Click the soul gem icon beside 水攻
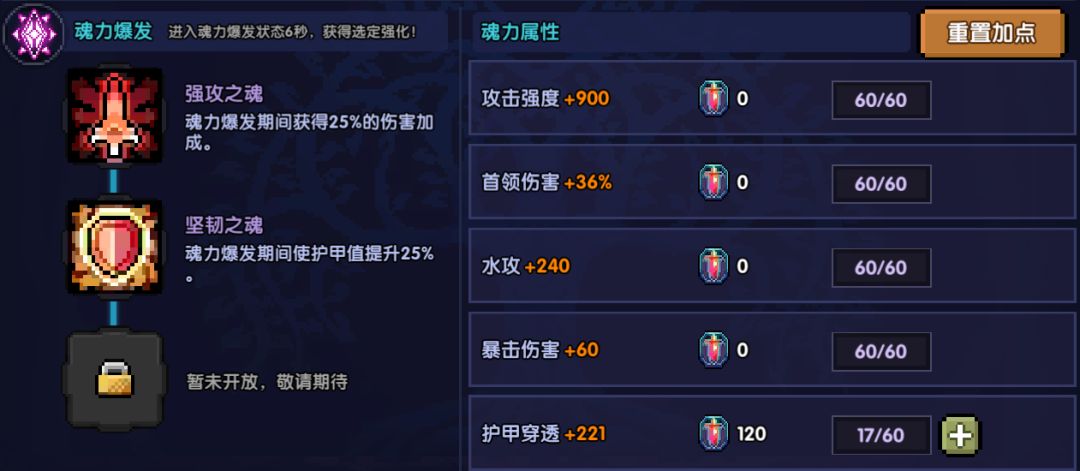Viewport: 1080px width, 471px height. click(x=713, y=267)
